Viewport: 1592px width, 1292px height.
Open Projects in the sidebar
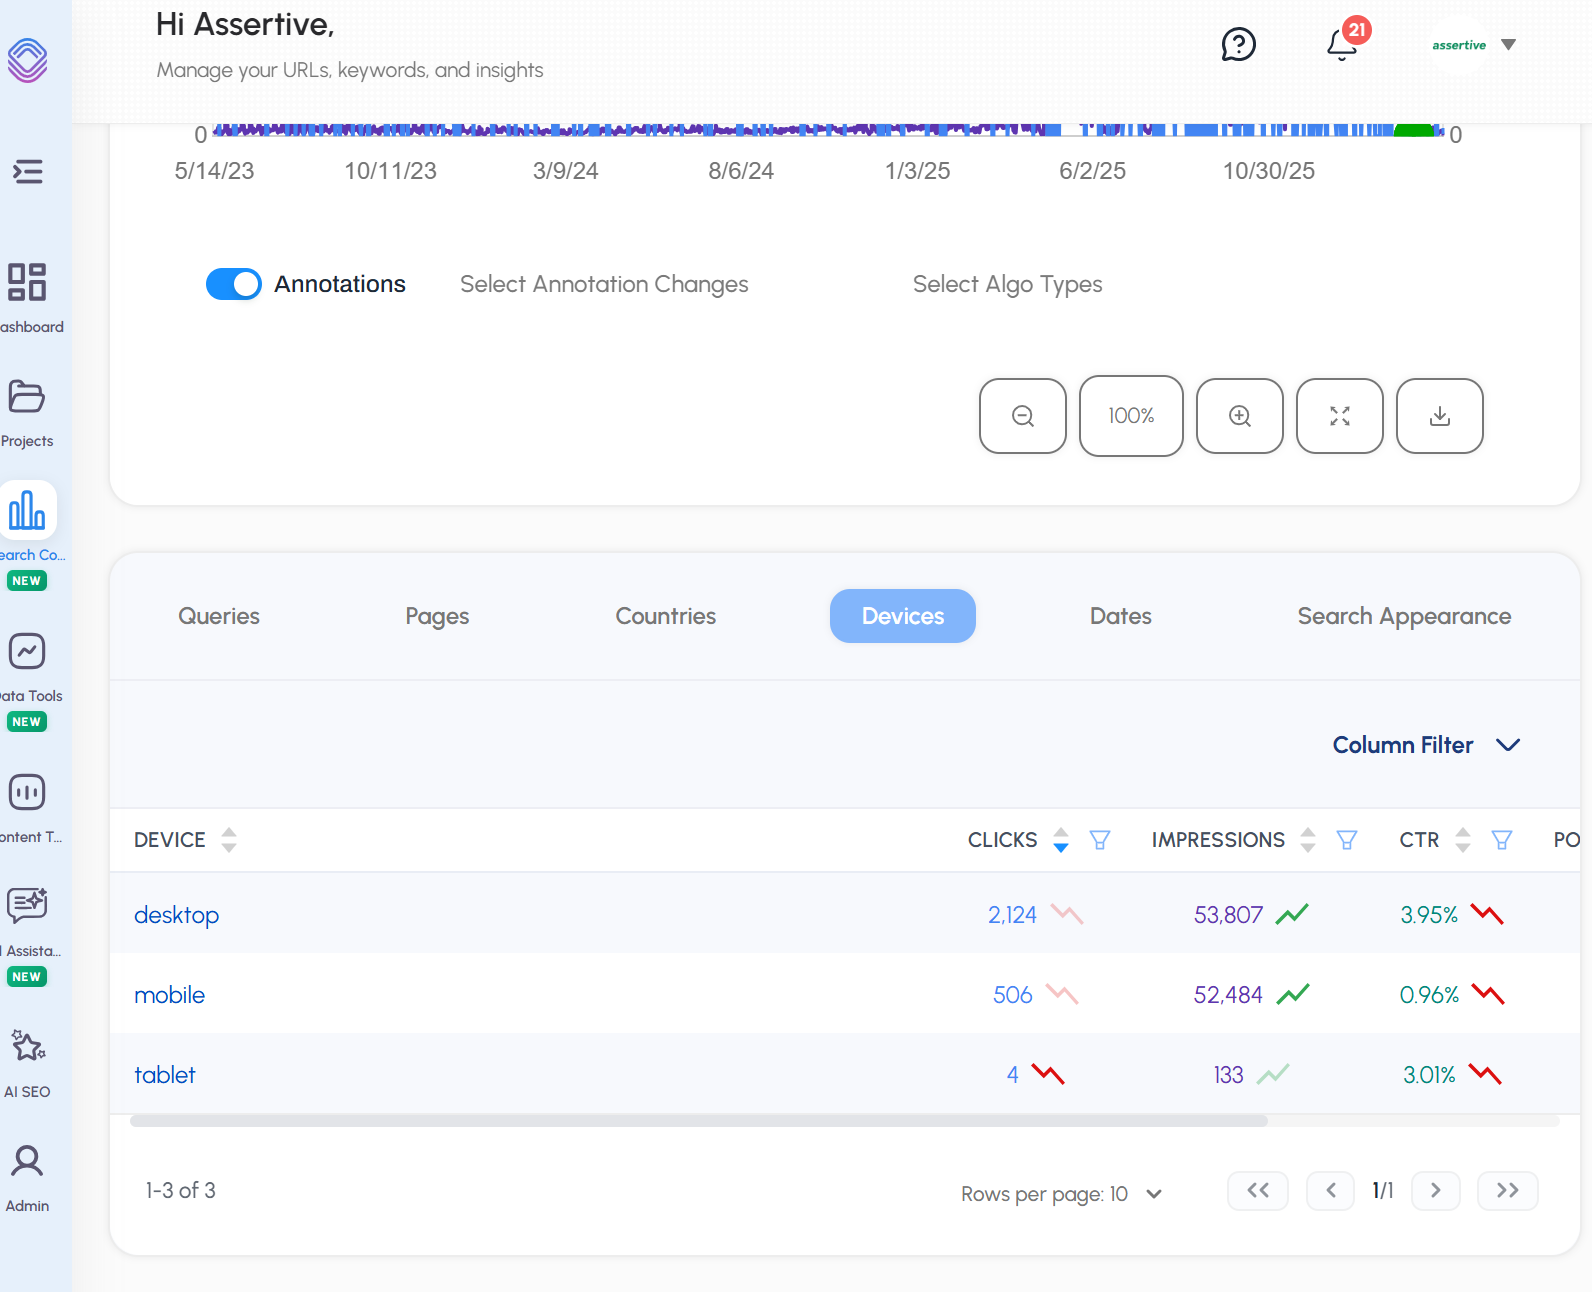[x=27, y=412]
